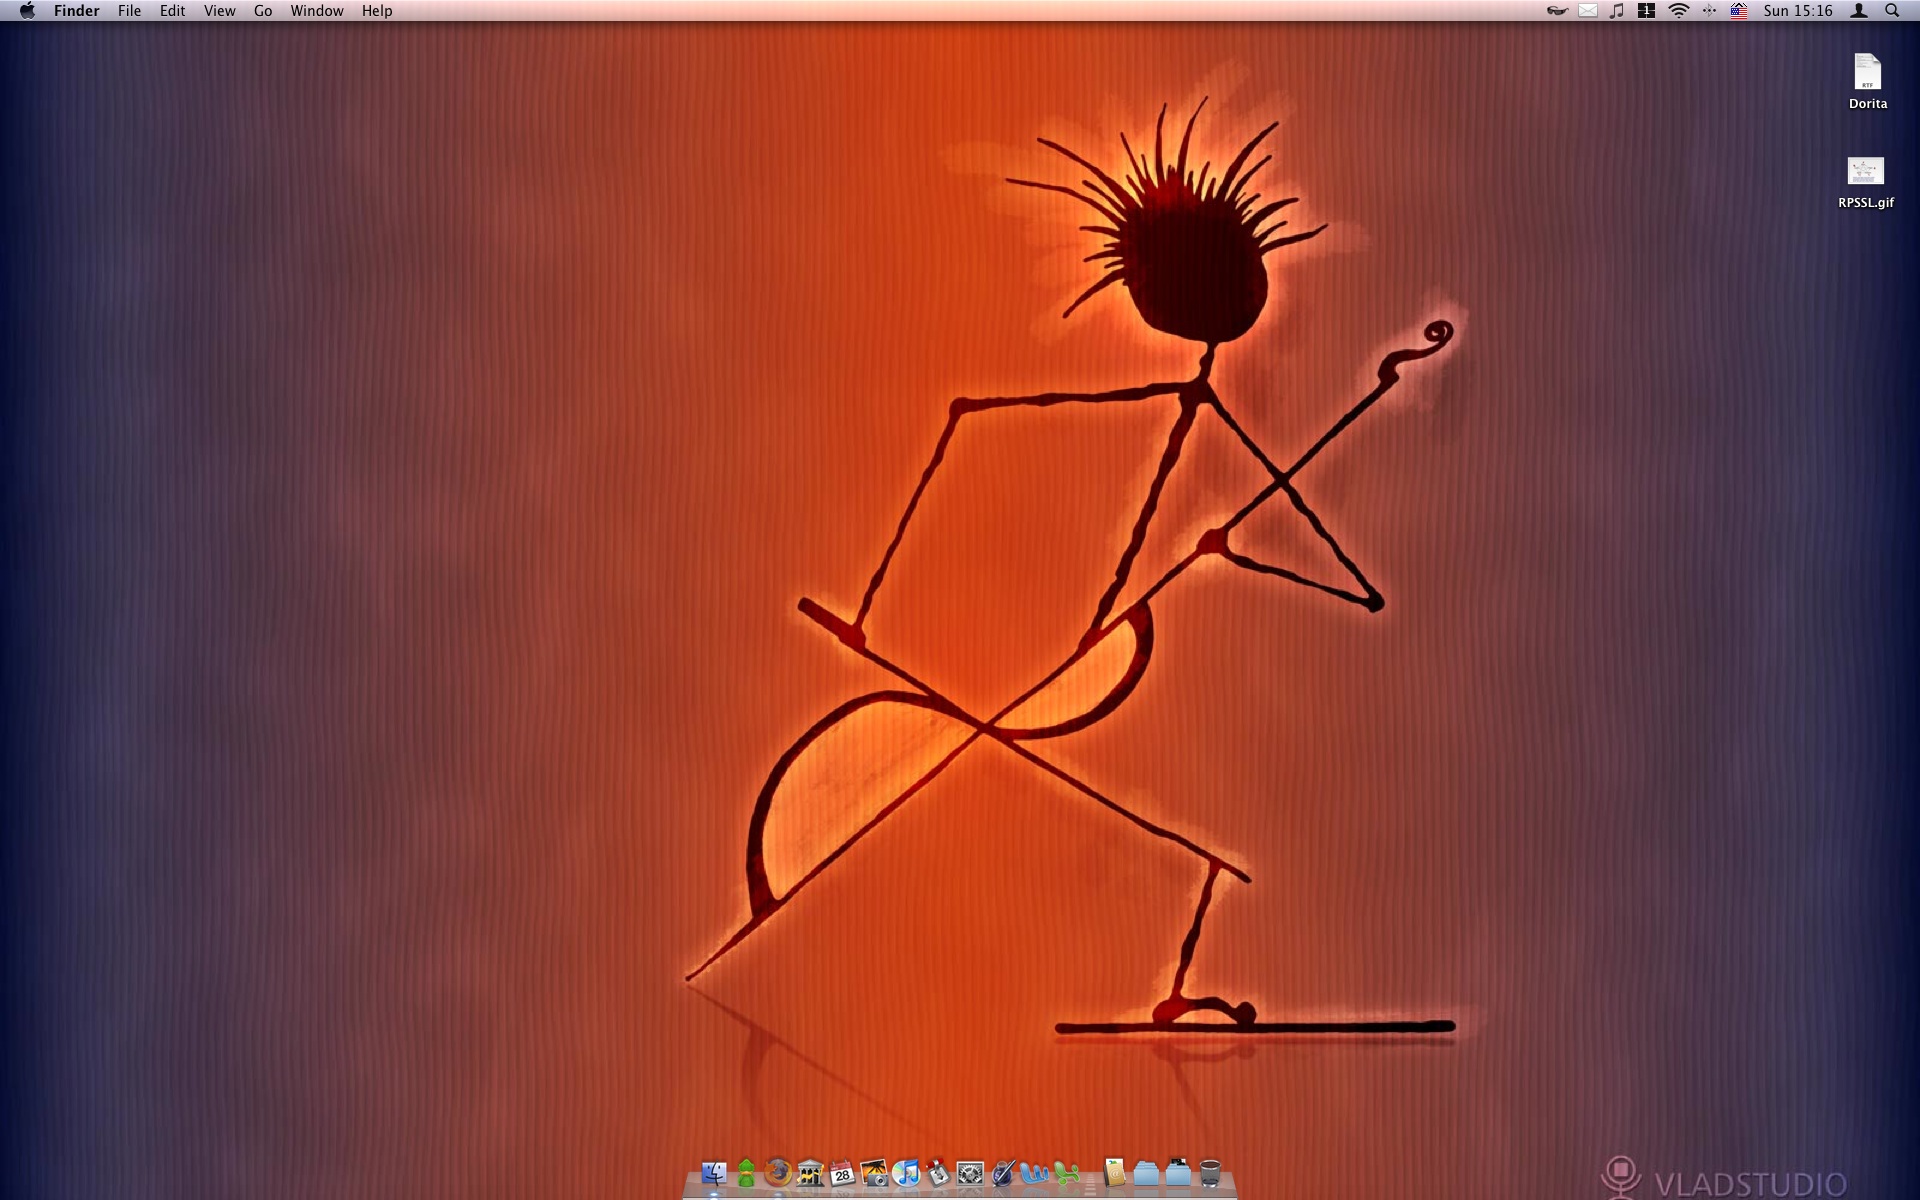Open the File menu

click(x=129, y=11)
